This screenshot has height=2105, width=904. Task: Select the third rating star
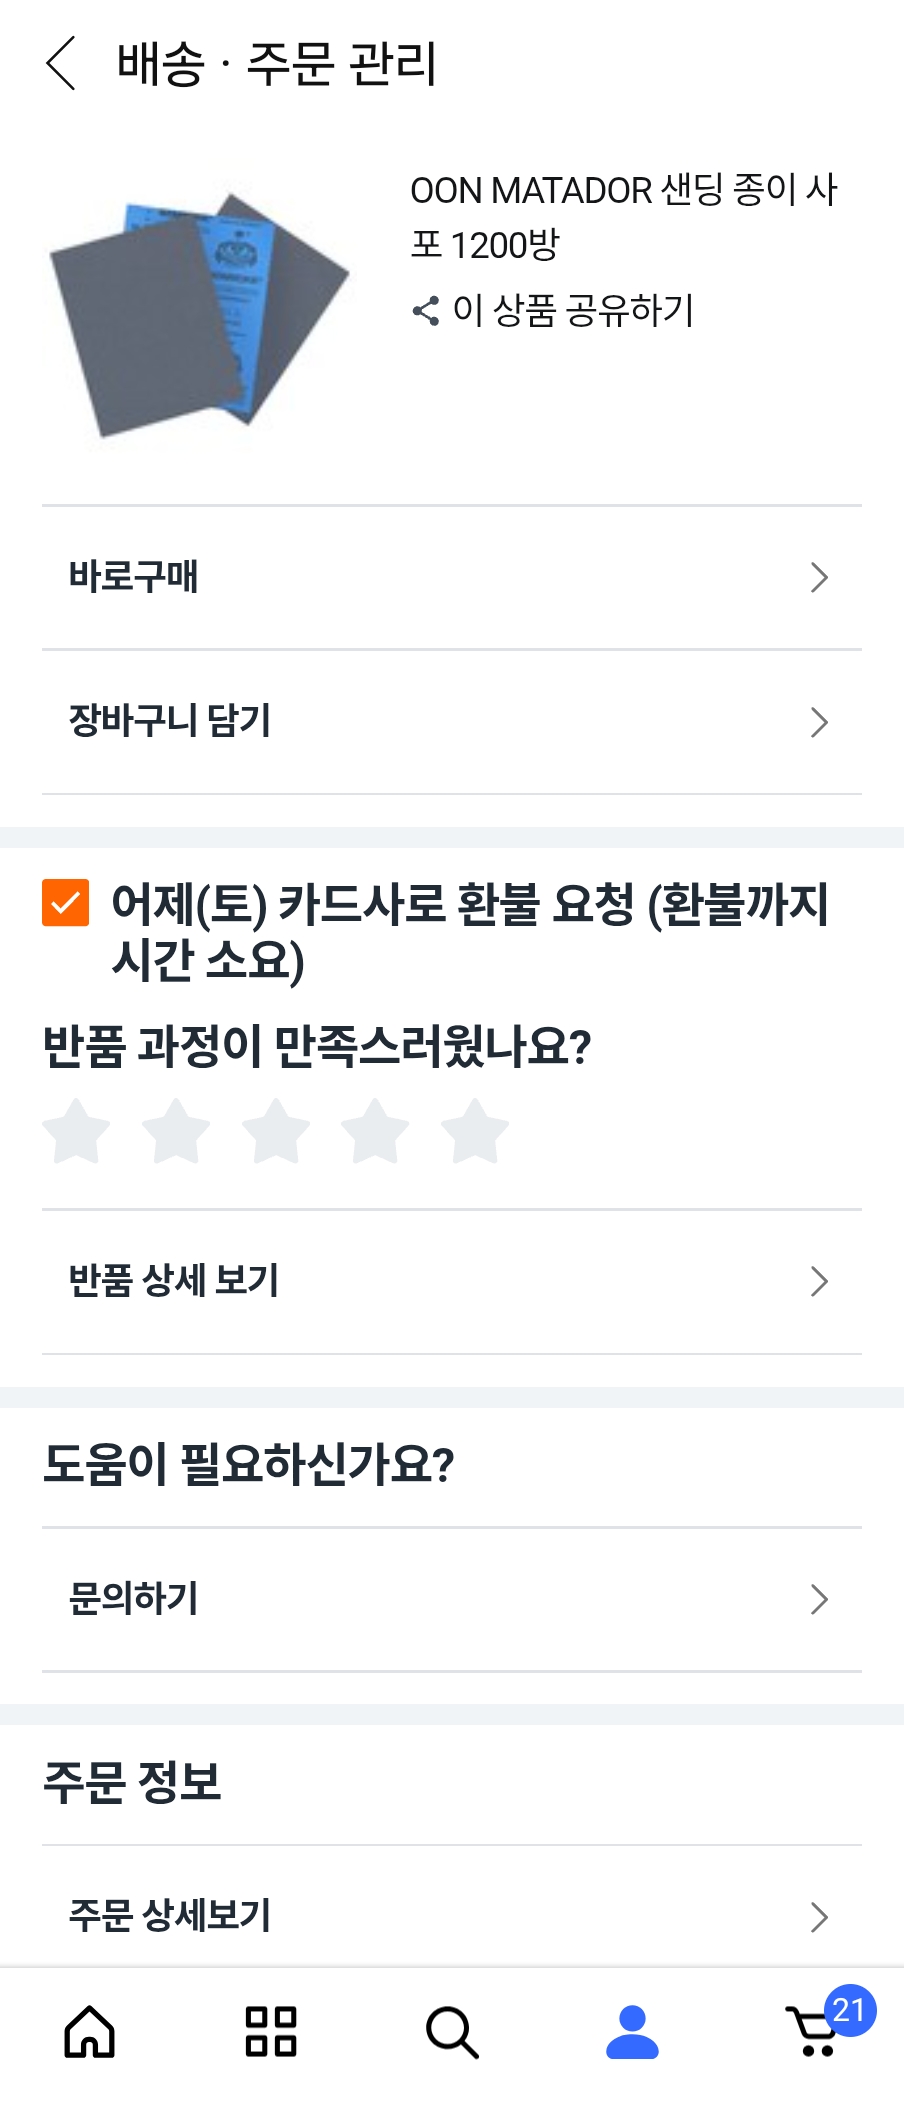coord(276,1132)
